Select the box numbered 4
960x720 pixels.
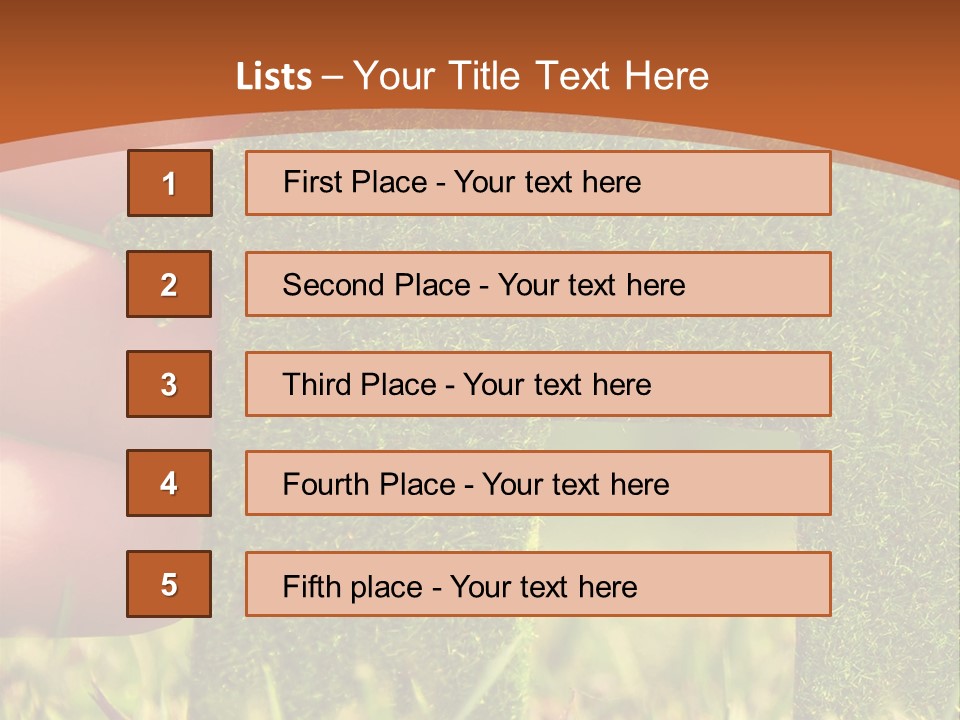point(169,483)
